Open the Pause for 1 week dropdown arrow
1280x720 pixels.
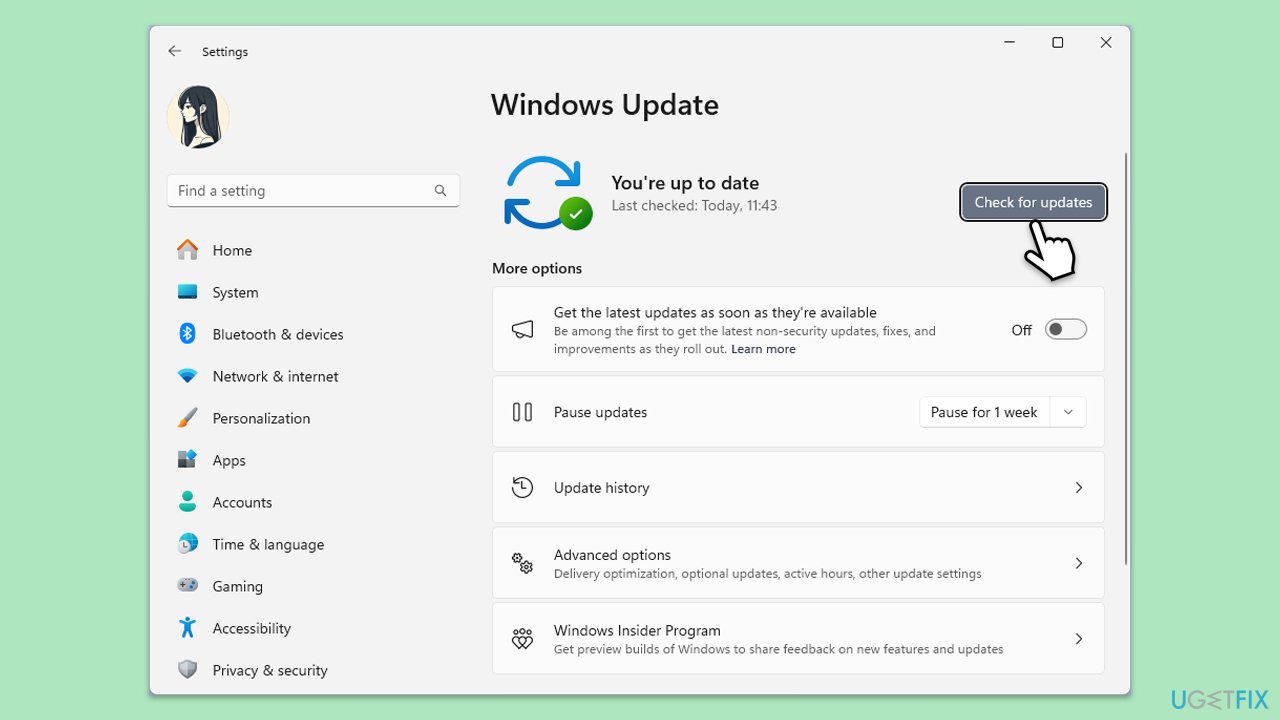1067,411
